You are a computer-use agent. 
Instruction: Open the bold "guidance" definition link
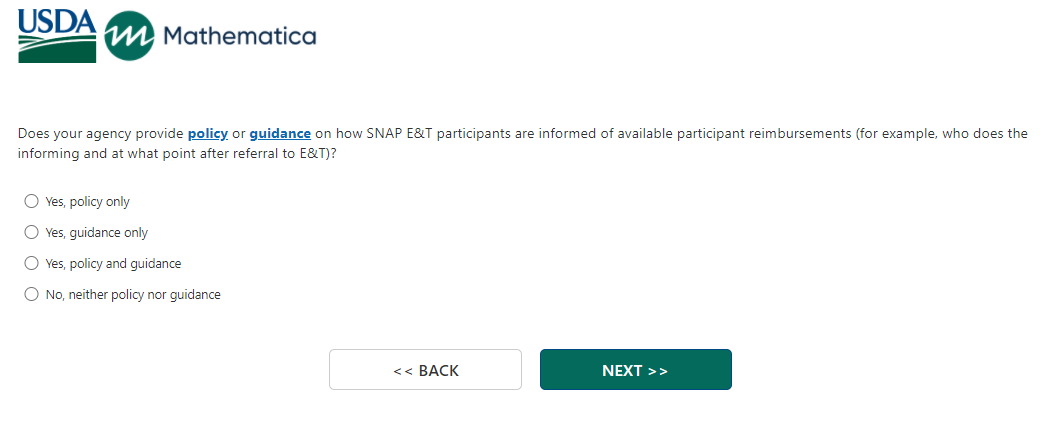click(x=280, y=134)
